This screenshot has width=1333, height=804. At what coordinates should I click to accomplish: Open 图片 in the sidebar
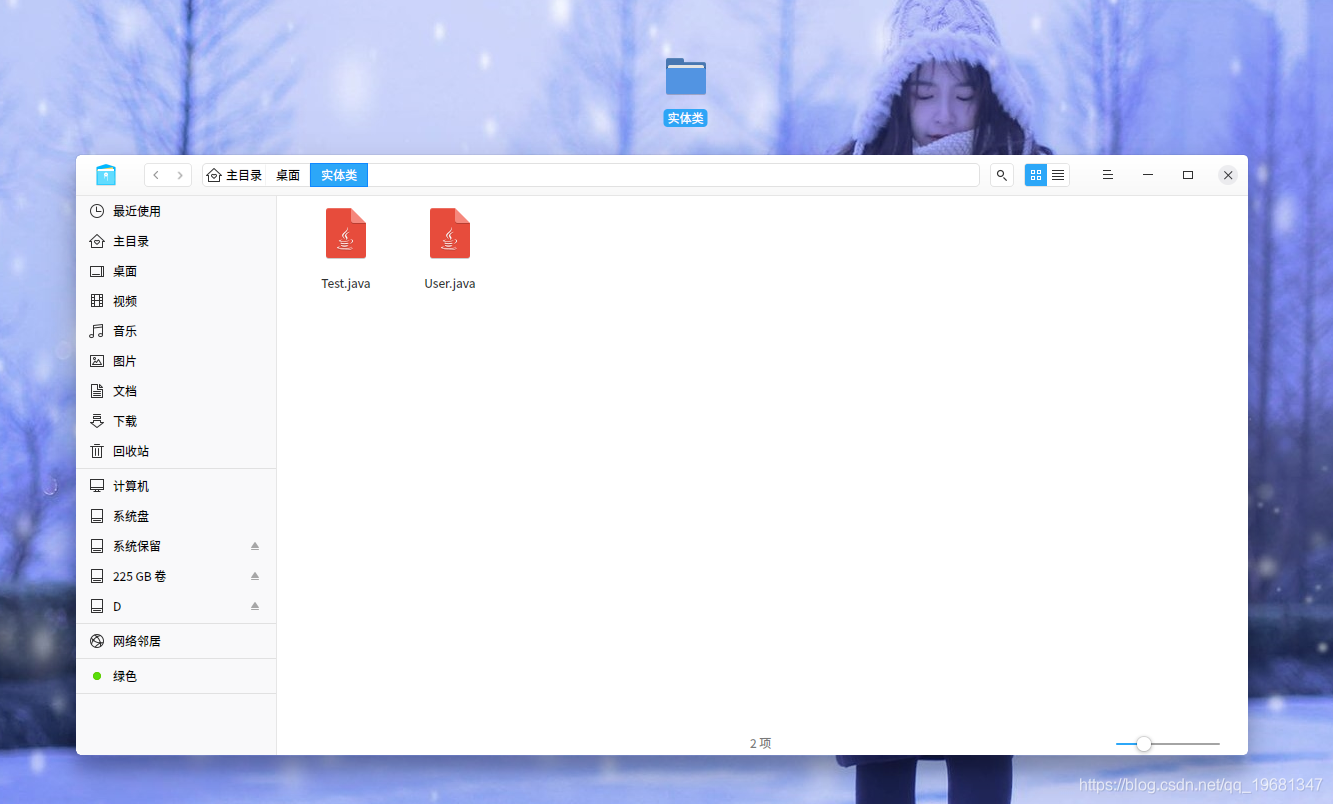click(176, 361)
